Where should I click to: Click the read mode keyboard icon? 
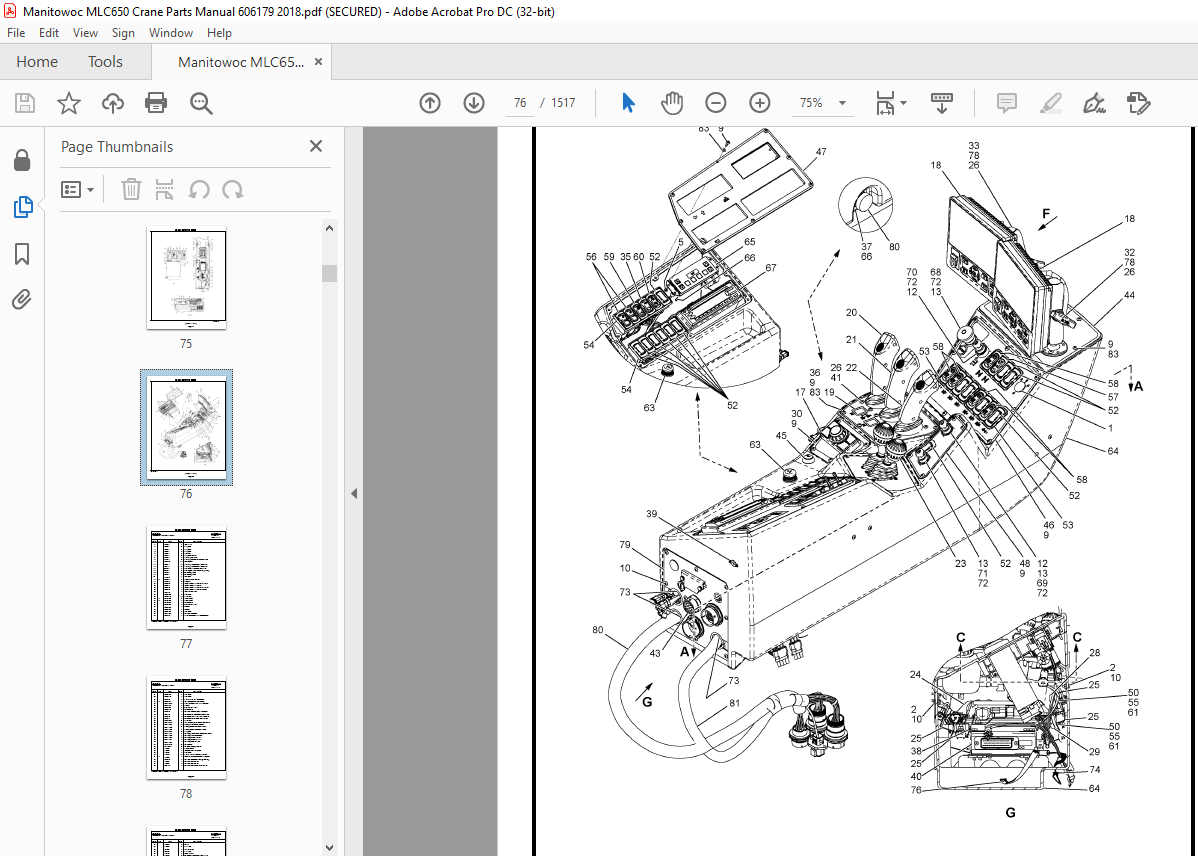click(941, 103)
